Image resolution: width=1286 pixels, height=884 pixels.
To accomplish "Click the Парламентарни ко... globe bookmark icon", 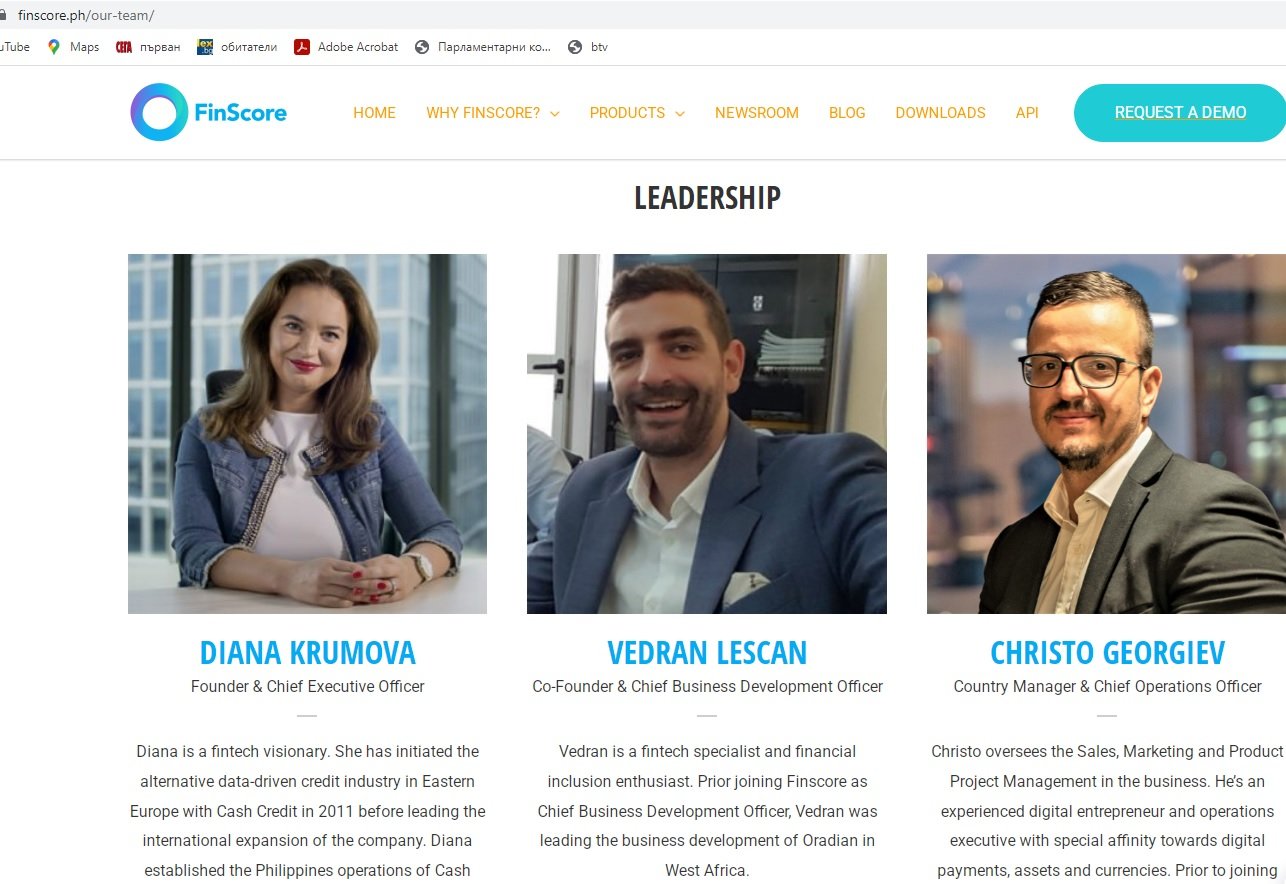I will [422, 47].
